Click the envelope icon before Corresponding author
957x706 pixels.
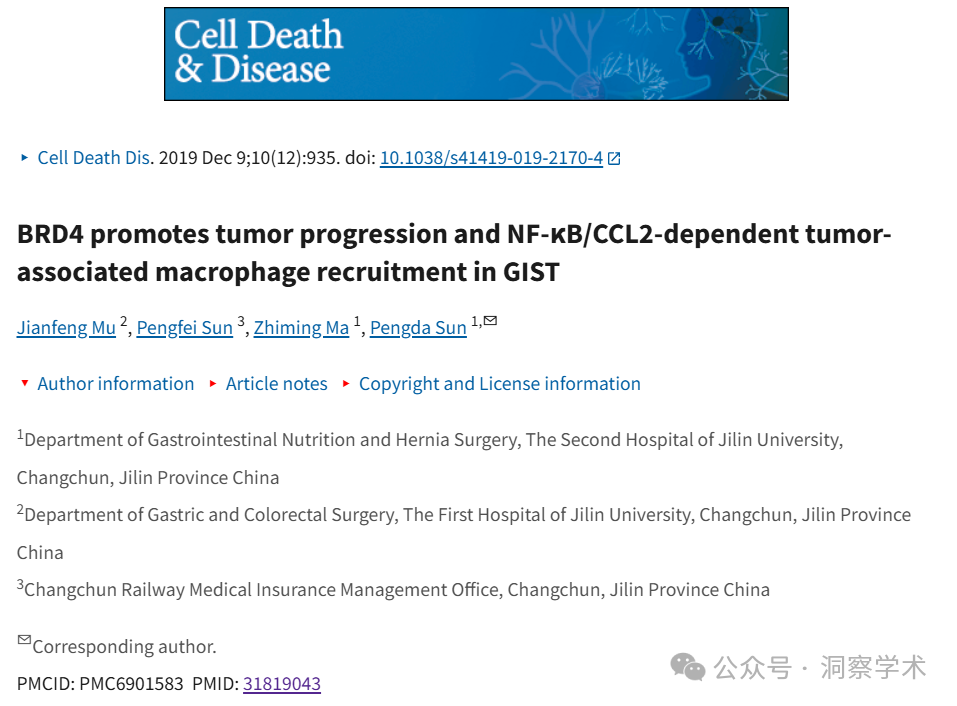point(24,639)
